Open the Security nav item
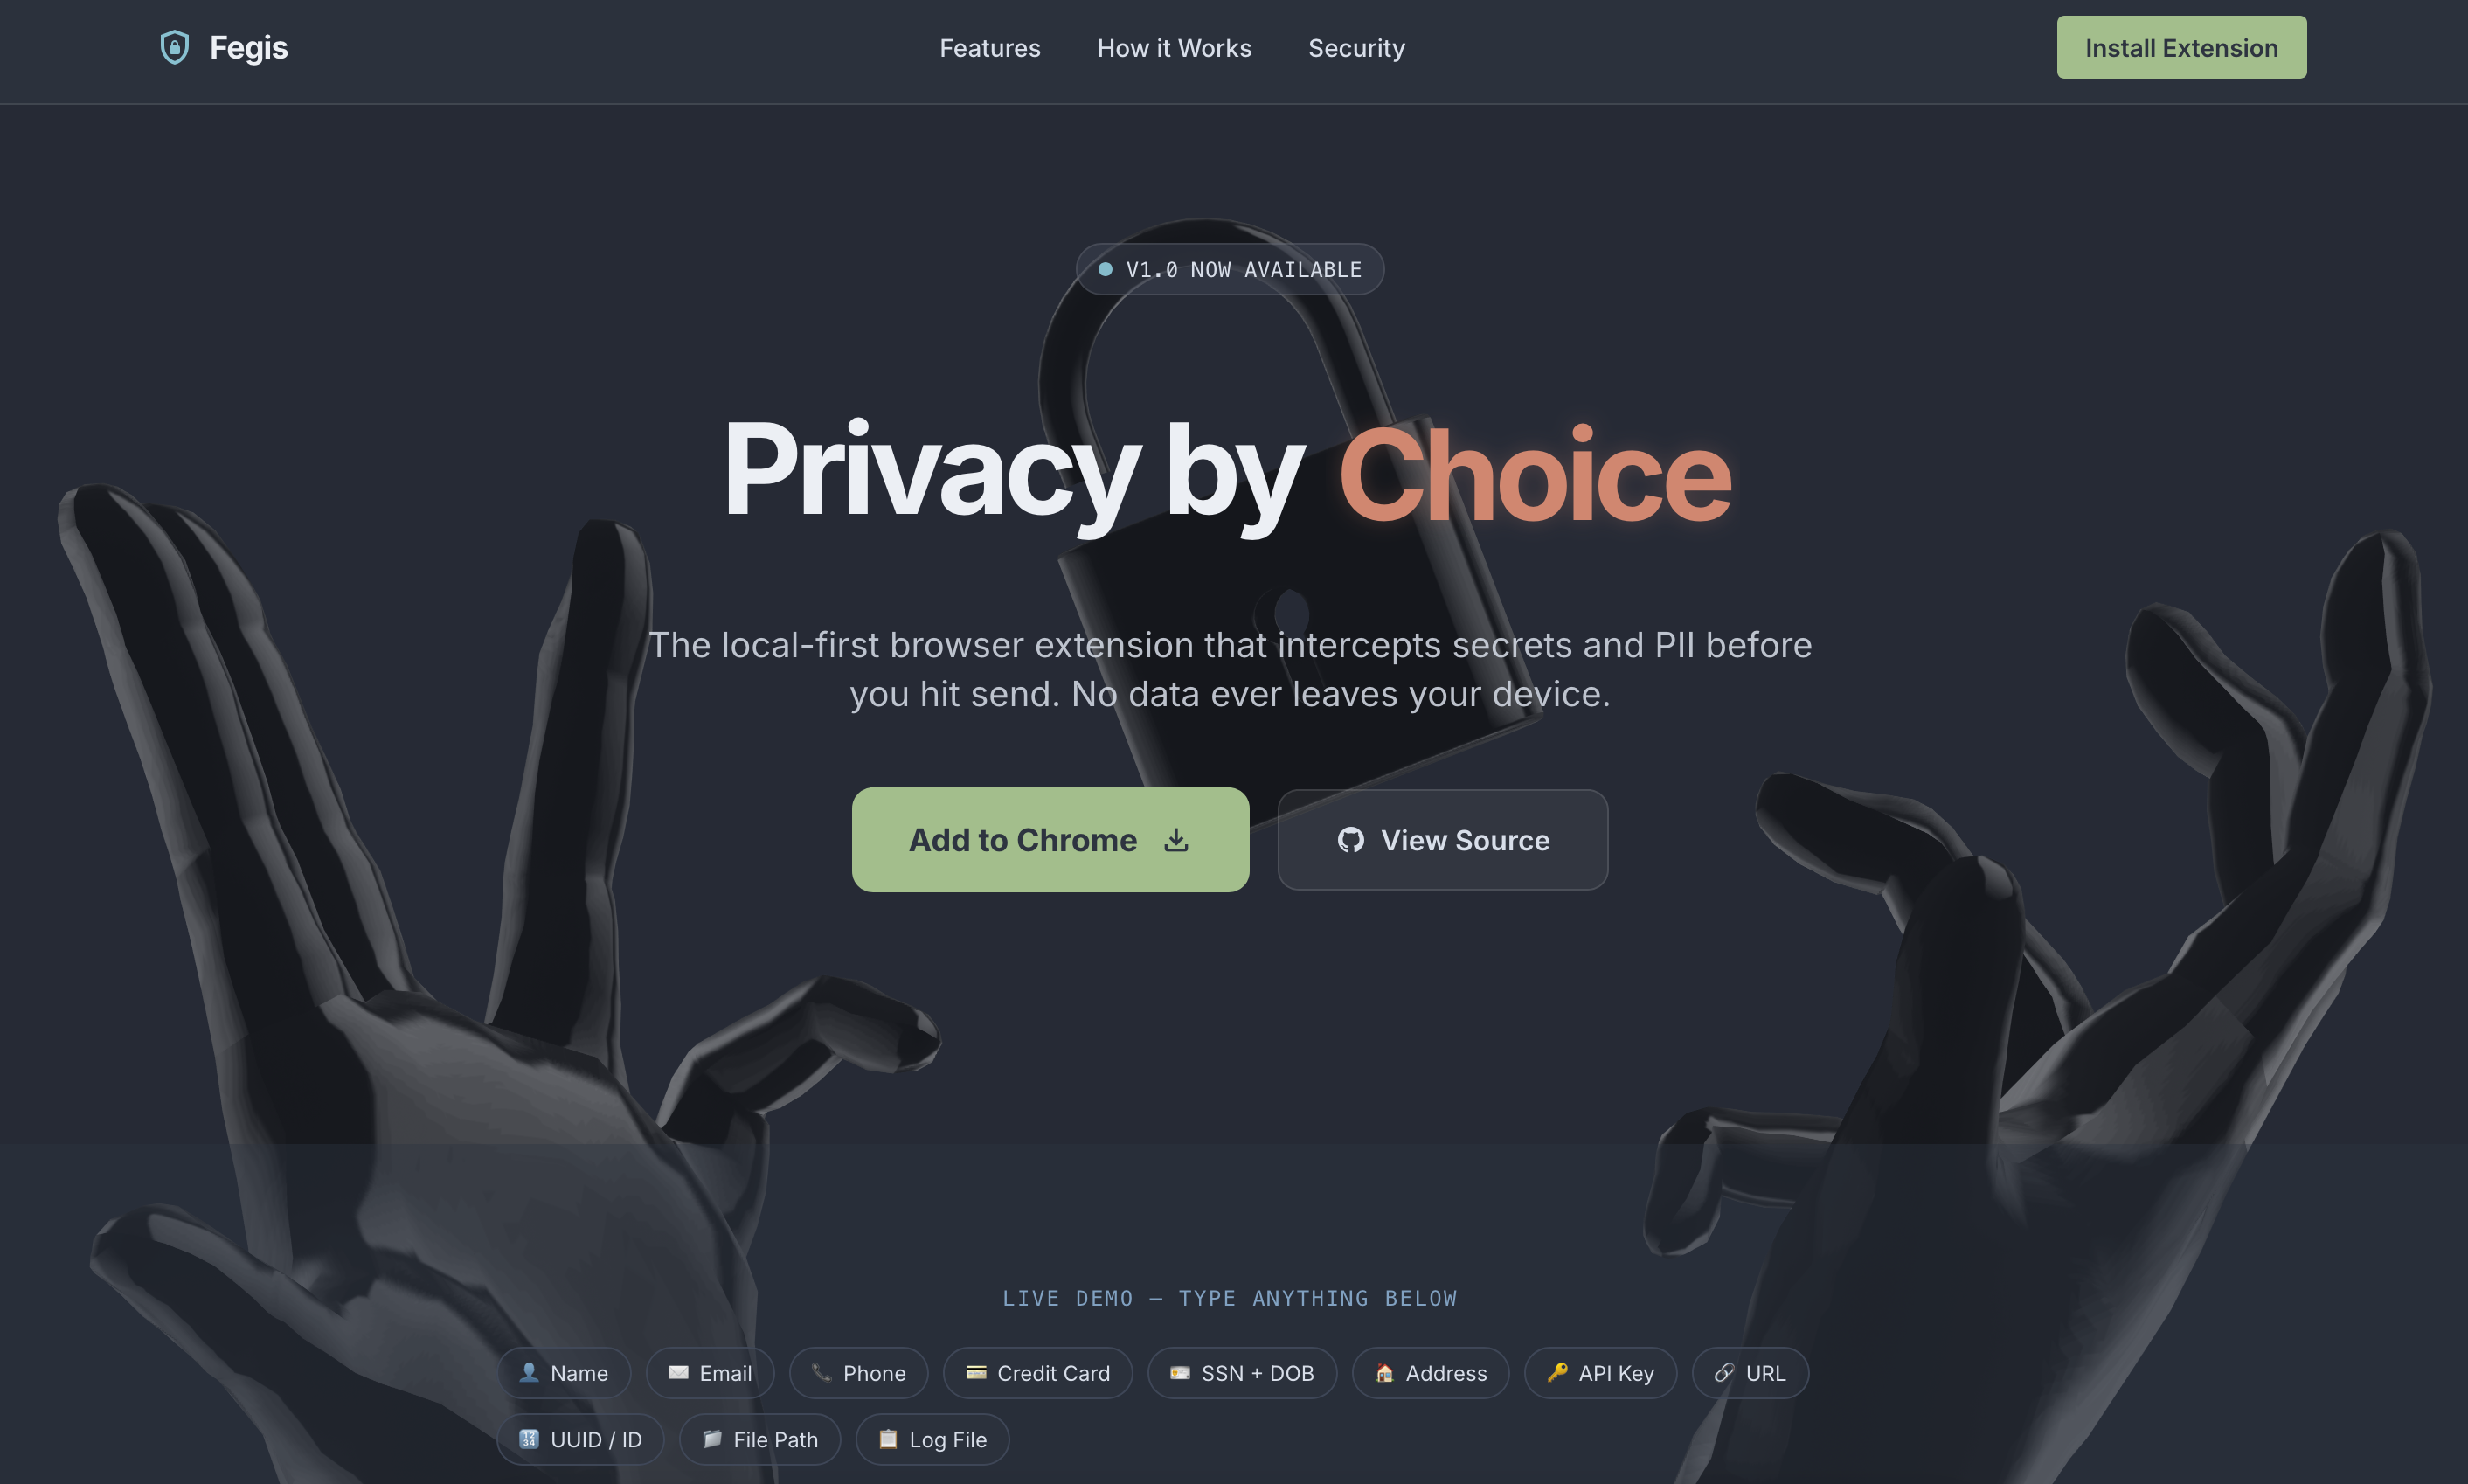The width and height of the screenshot is (2468, 1484). coord(1356,48)
